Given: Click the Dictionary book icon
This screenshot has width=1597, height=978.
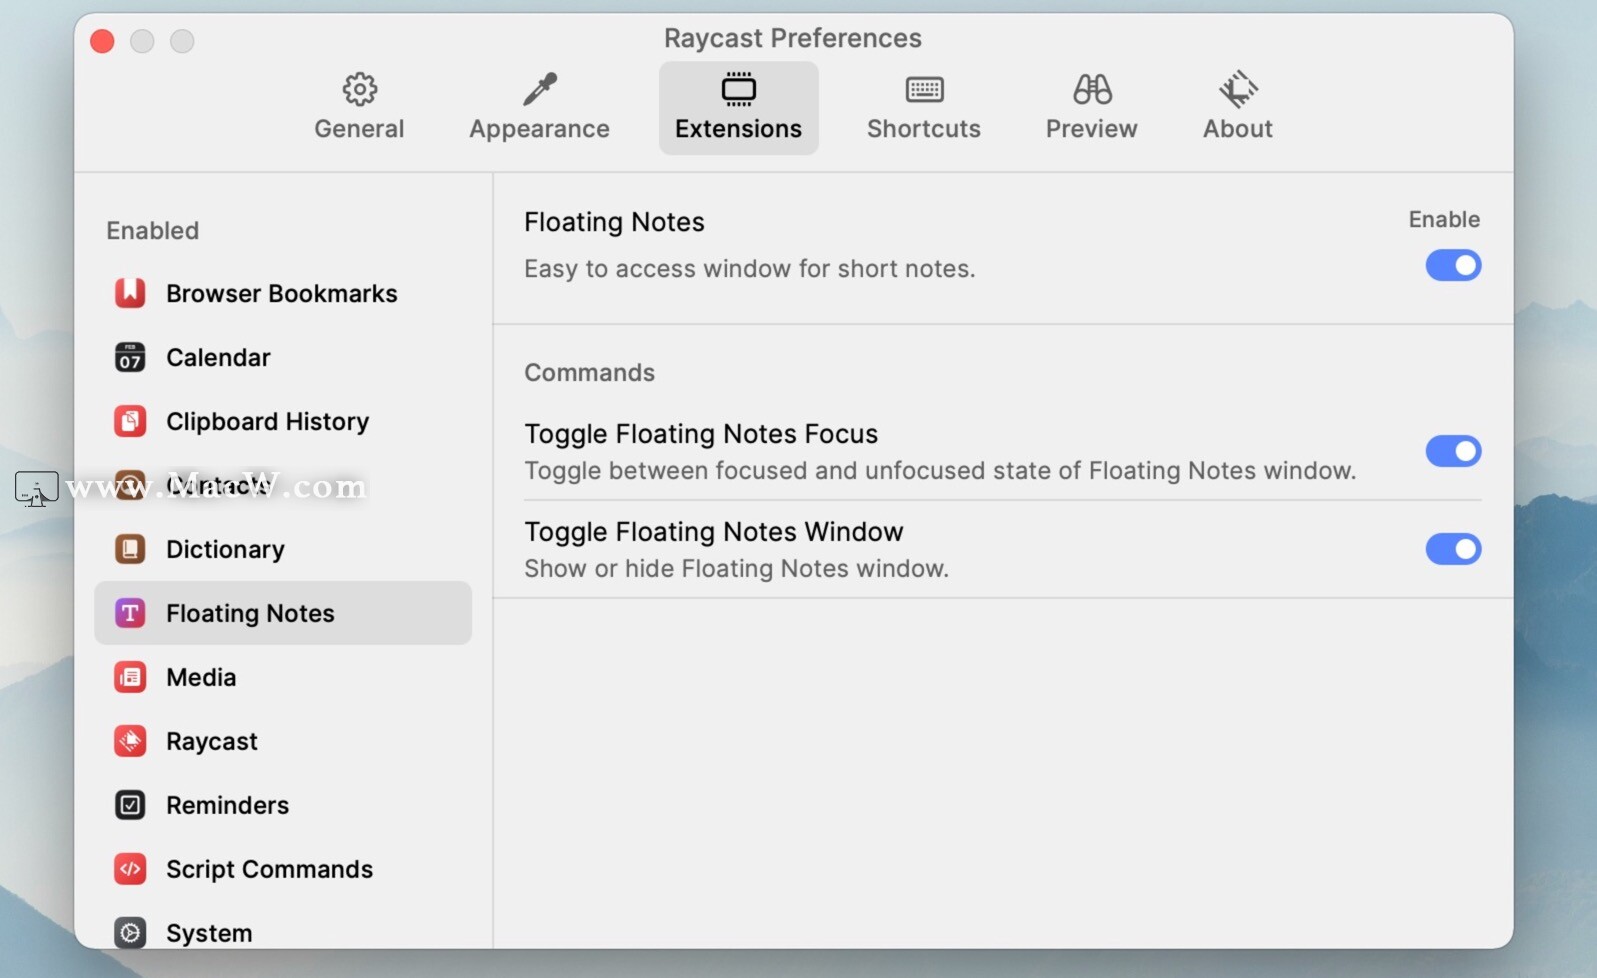Looking at the screenshot, I should (130, 549).
